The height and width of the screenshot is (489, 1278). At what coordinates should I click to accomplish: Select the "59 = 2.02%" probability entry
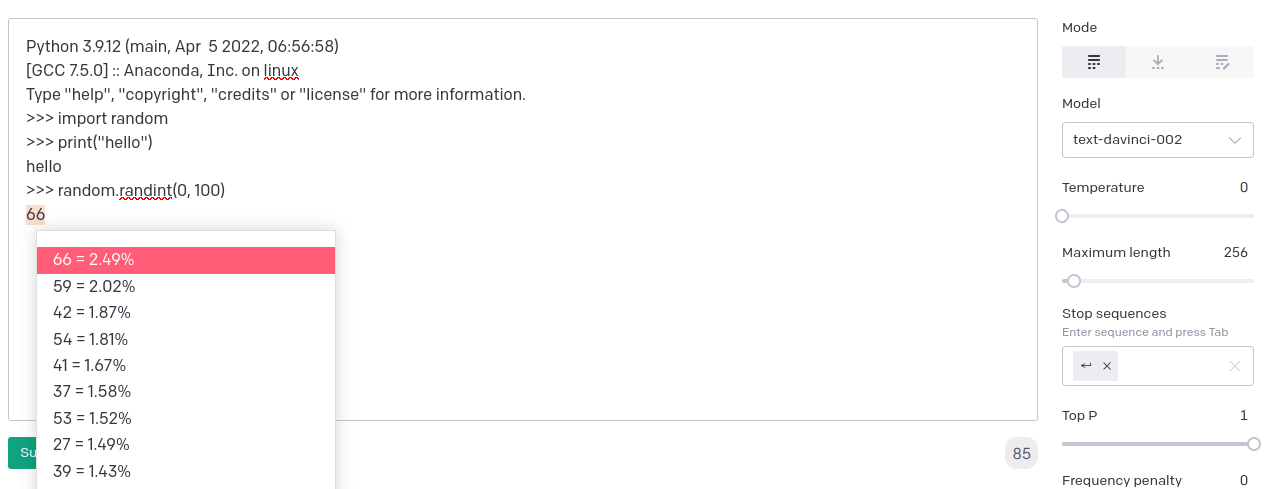pos(185,286)
